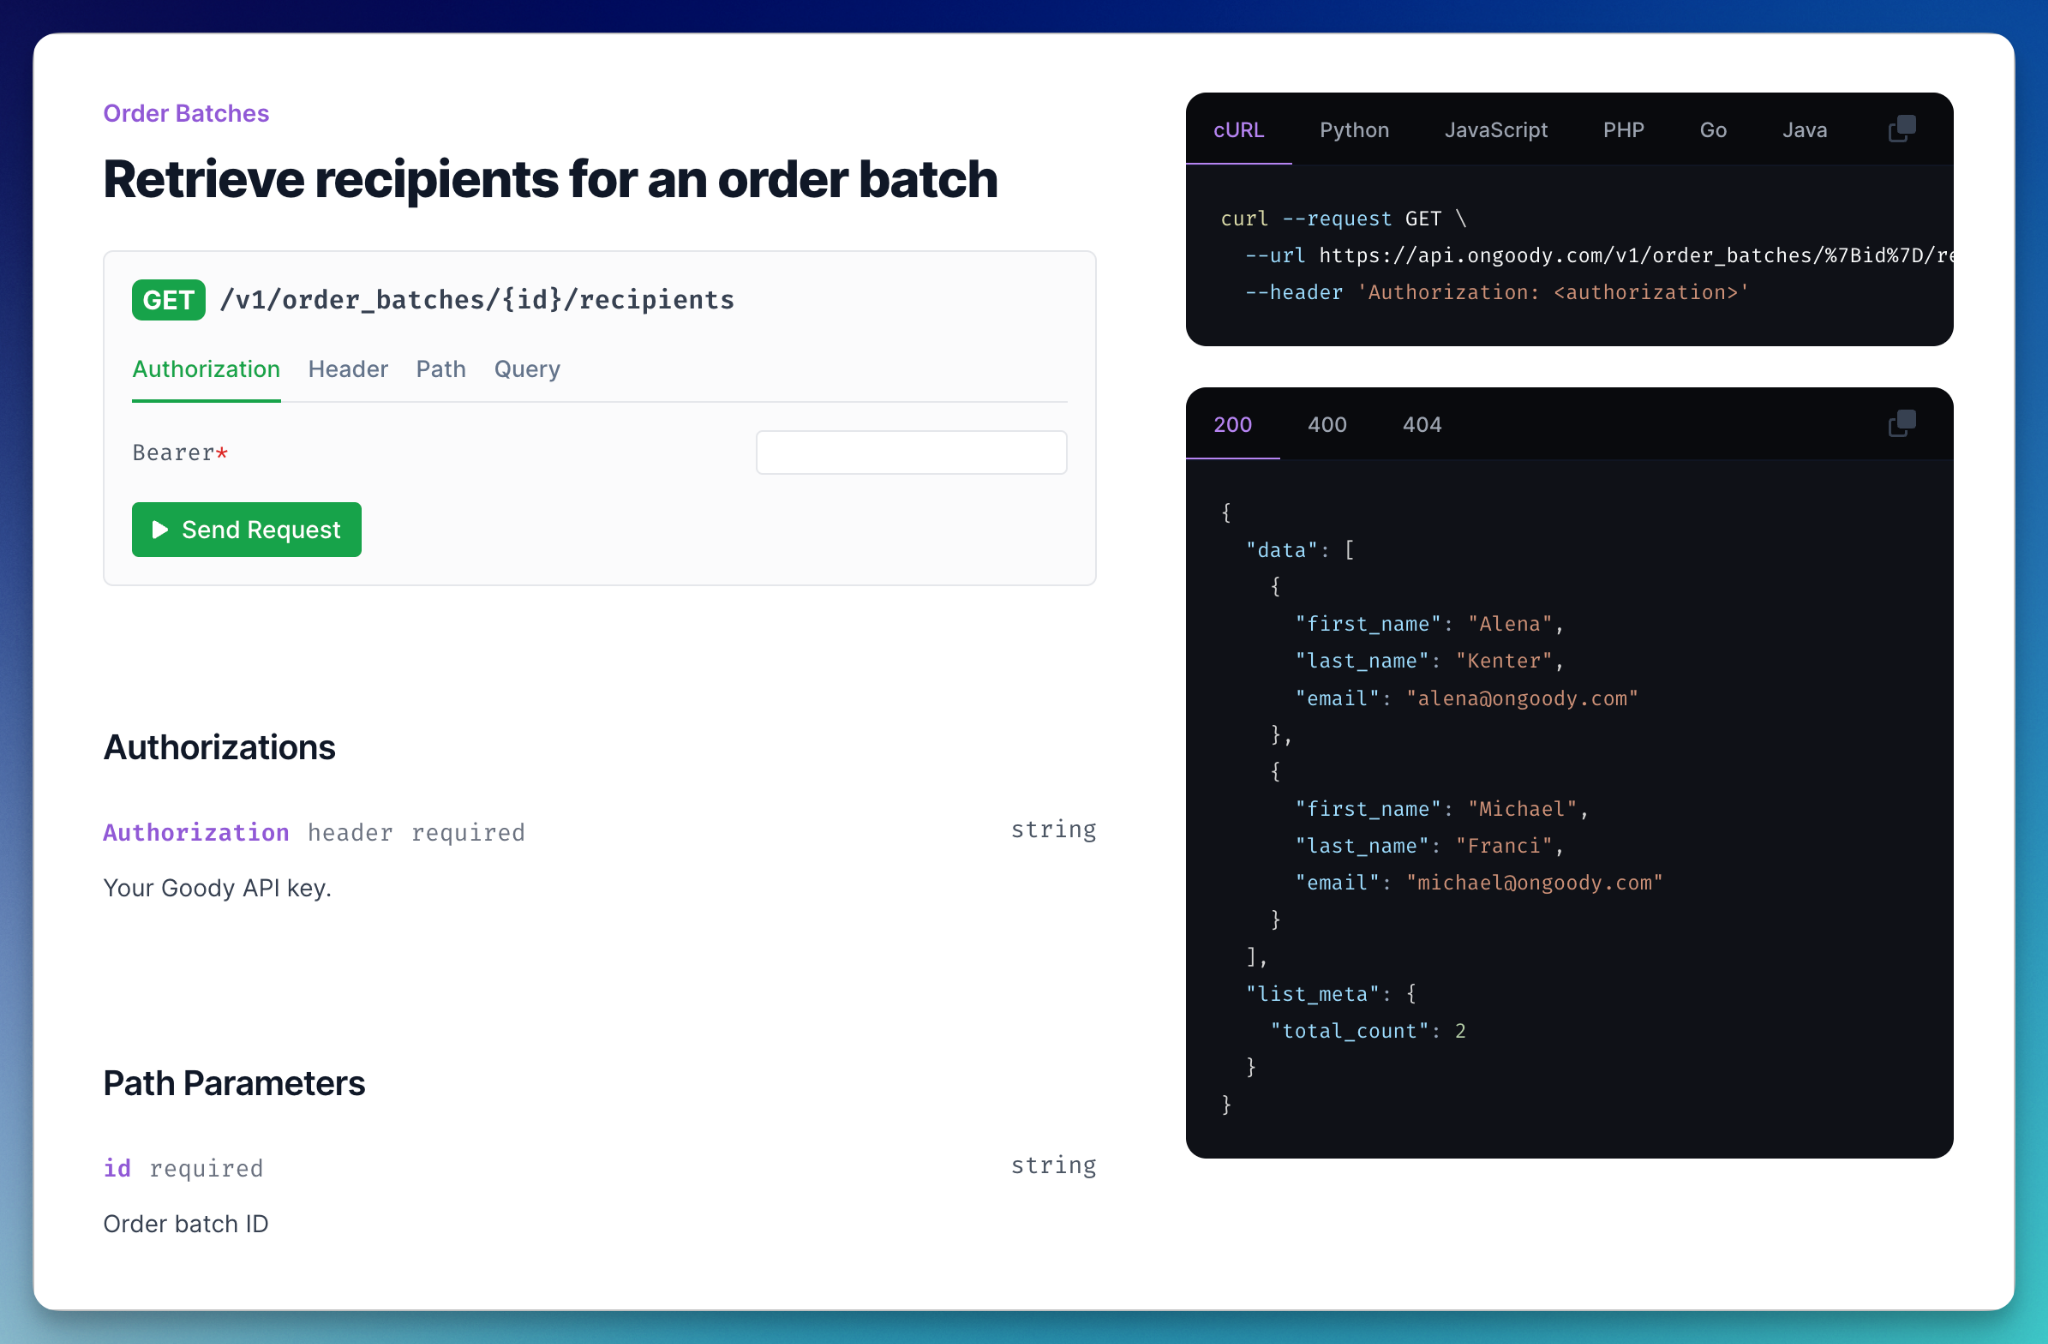Select the Python code example
The width and height of the screenshot is (2048, 1344).
1354,130
